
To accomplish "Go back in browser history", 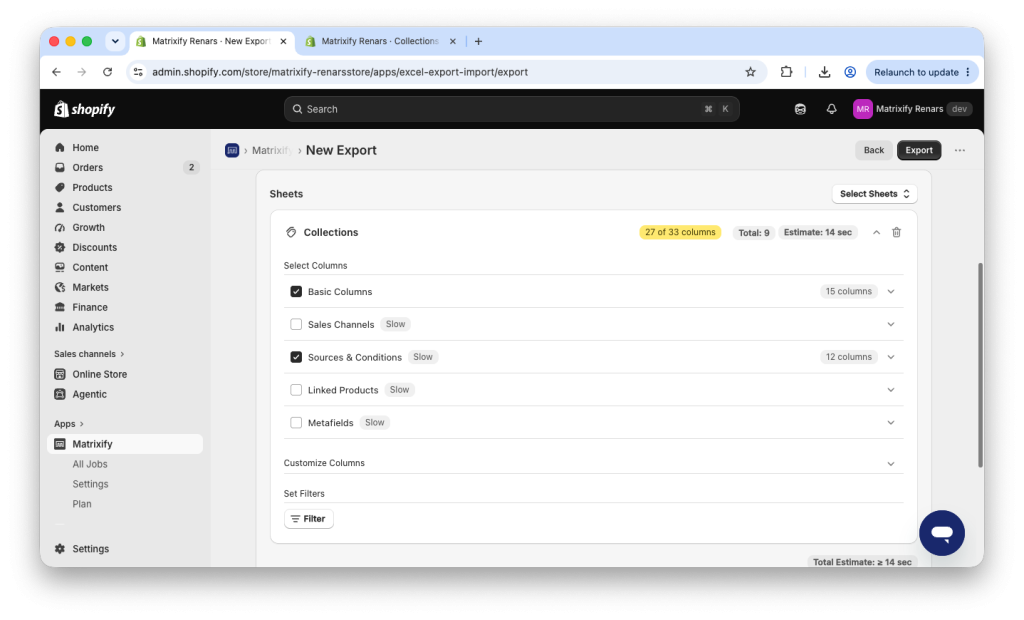I will (56, 72).
